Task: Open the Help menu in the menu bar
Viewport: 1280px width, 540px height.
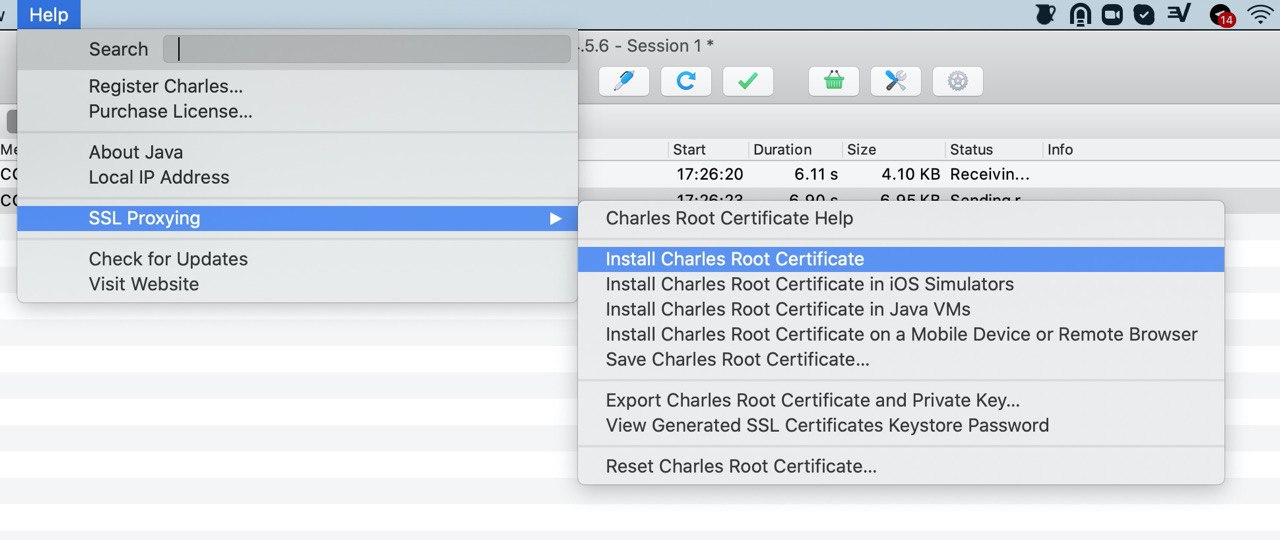Action: [x=49, y=14]
